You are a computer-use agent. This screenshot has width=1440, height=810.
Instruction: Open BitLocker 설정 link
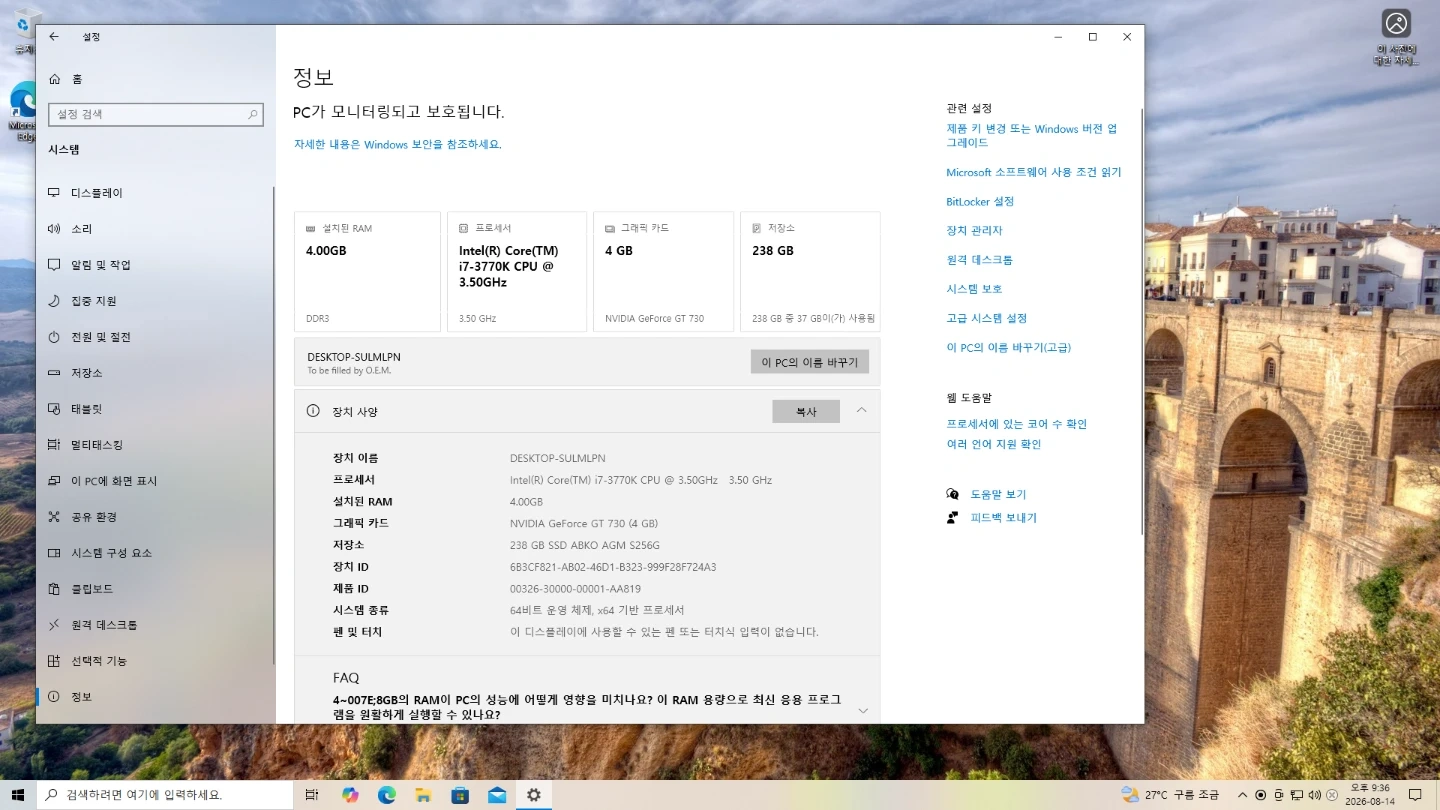pos(980,201)
